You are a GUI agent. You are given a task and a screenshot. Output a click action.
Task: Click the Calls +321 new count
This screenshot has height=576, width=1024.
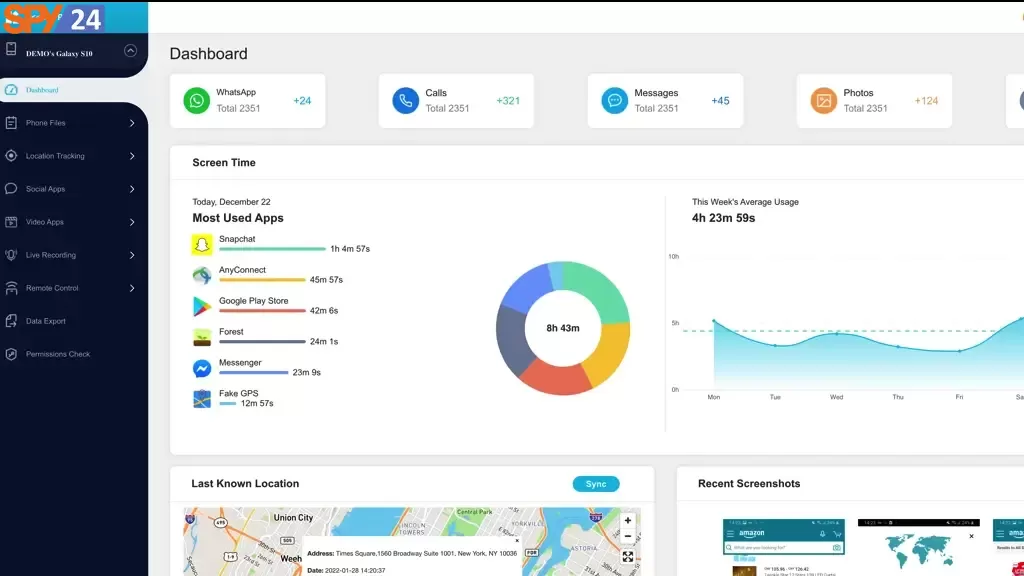pyautogui.click(x=508, y=101)
